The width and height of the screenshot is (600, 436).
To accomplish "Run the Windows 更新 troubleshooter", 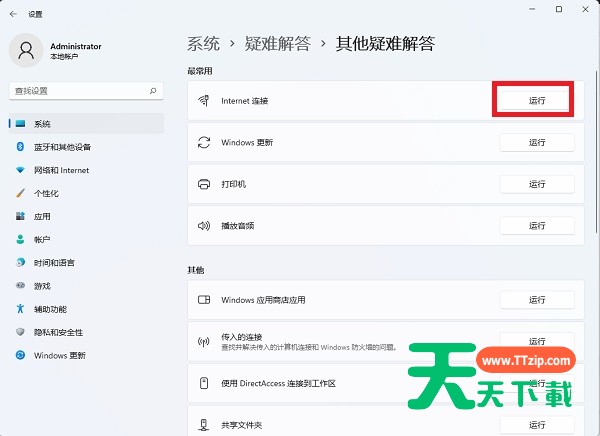I will (x=537, y=143).
